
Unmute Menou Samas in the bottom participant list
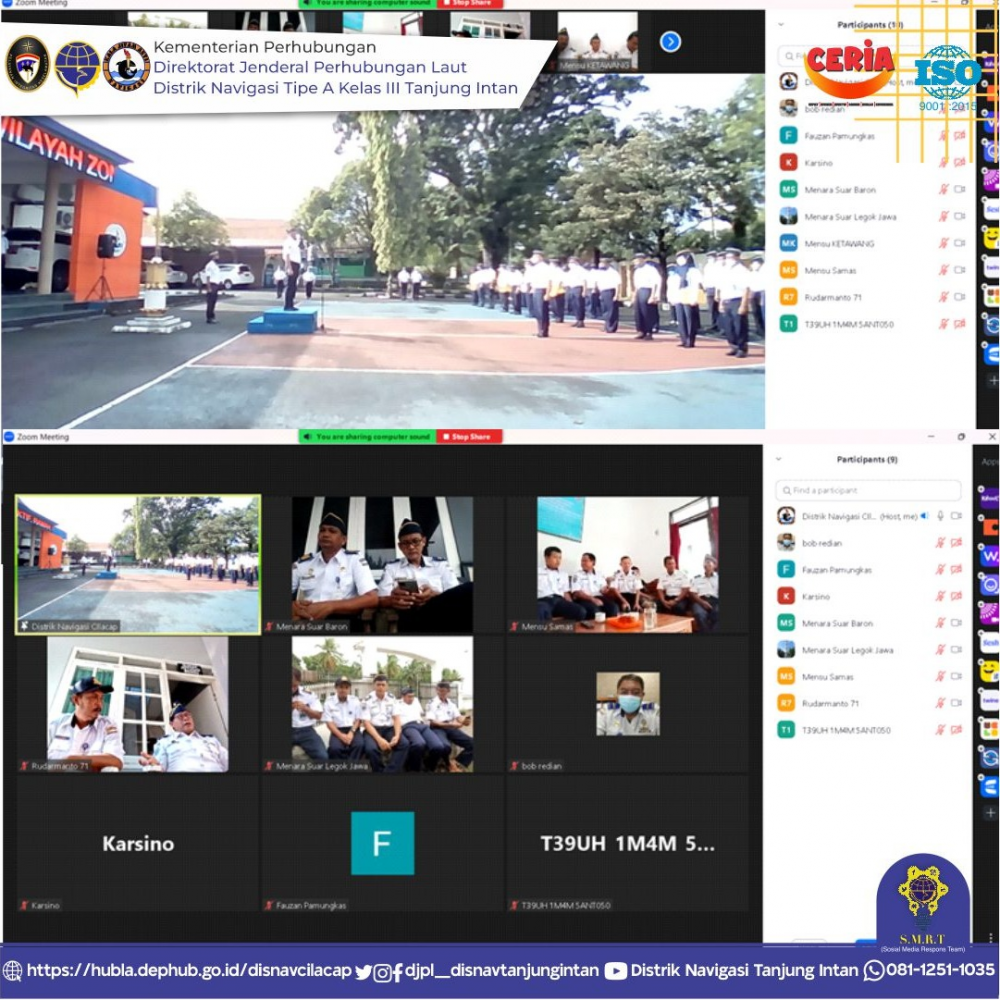940,677
